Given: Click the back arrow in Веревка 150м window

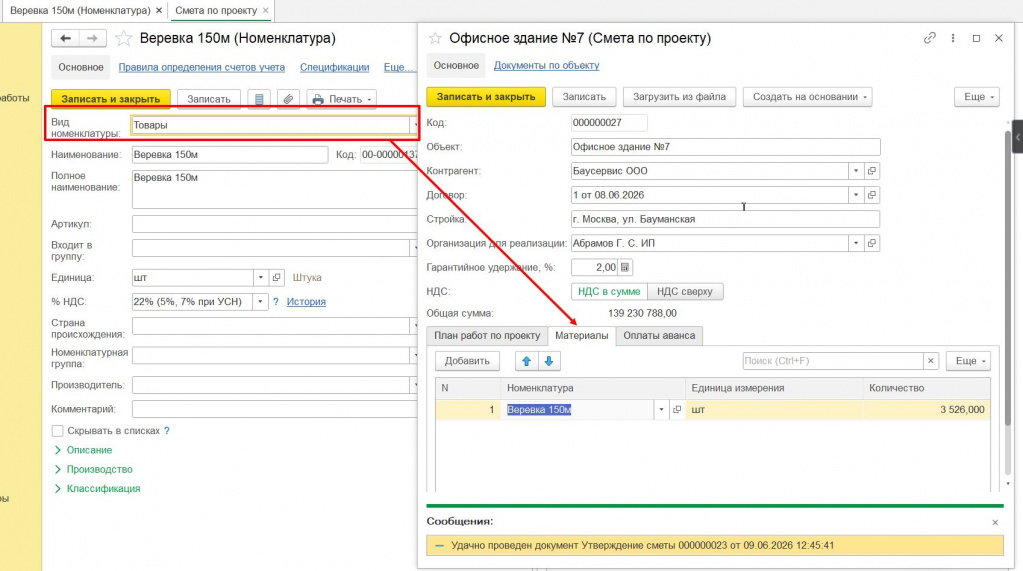Looking at the screenshot, I should (x=65, y=39).
